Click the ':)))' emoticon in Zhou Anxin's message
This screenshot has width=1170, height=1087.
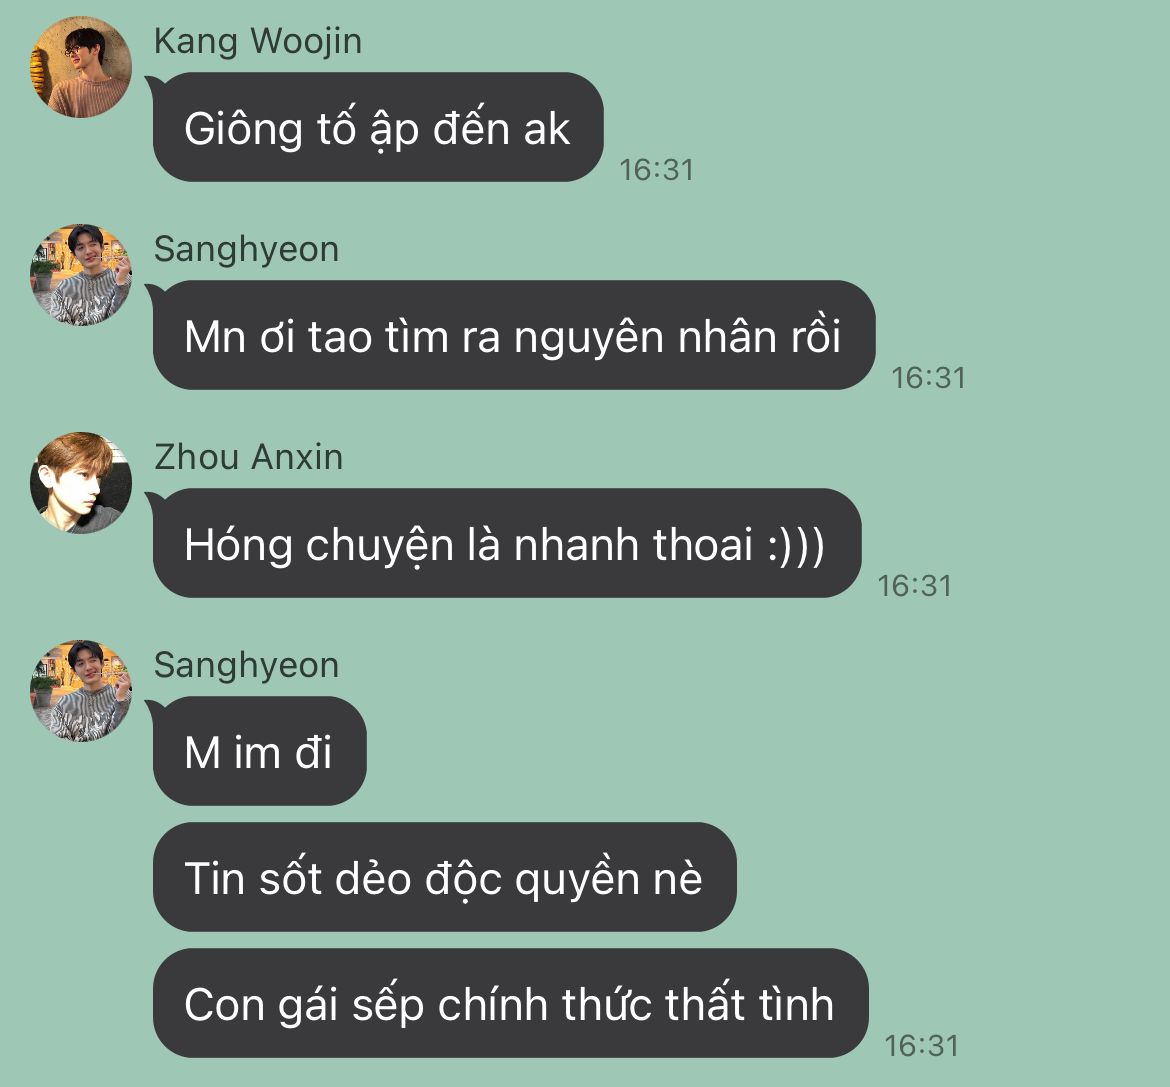(796, 545)
